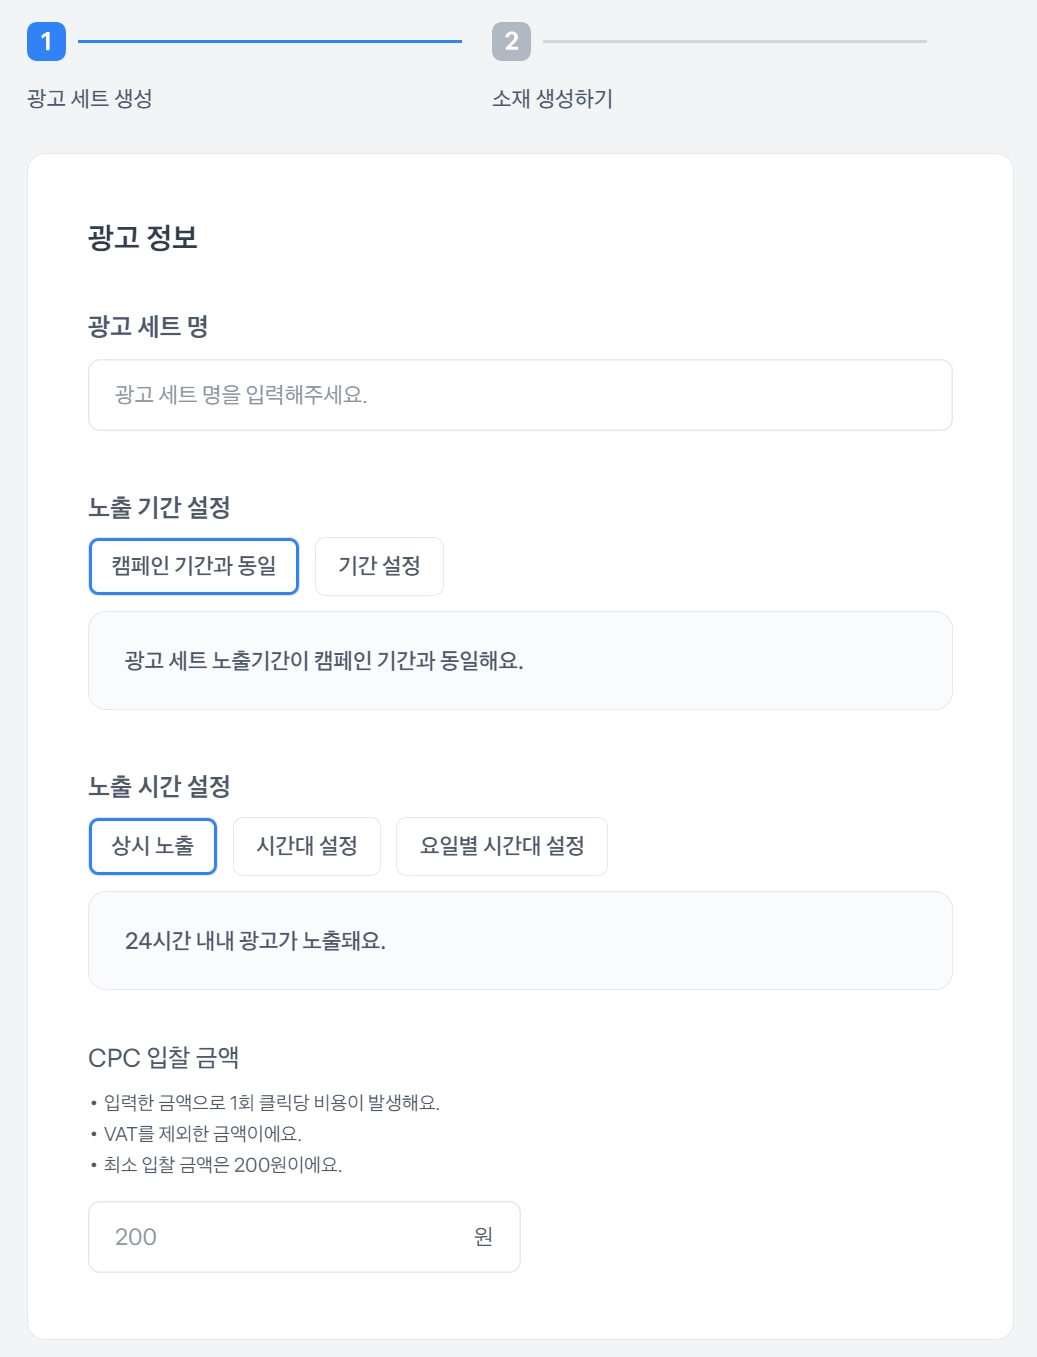
Task: Click the CPC 입찰 금액 heading
Action: coord(164,1058)
